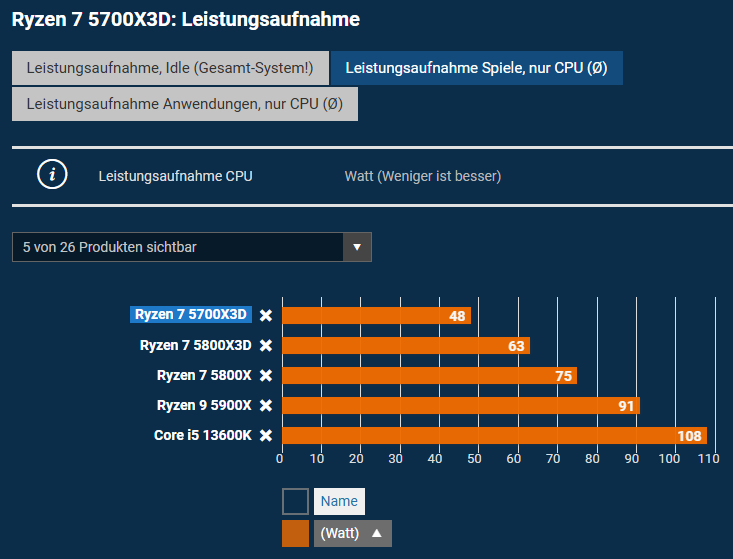
Task: Open the info icon beside Leistungsaufnahme CPU
Action: click(52, 175)
